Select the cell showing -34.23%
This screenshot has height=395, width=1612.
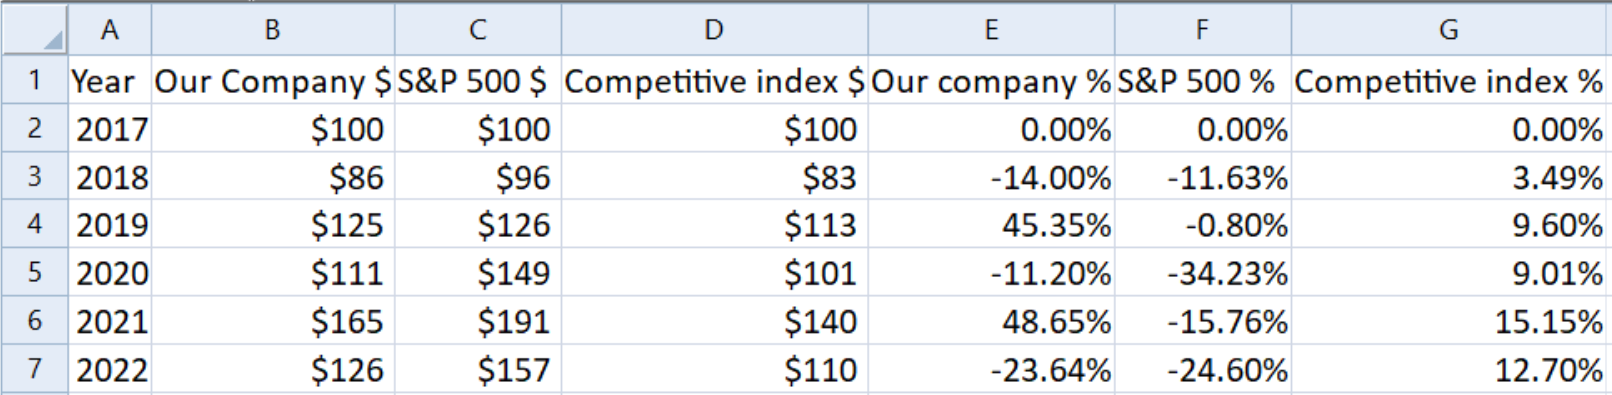(1203, 272)
